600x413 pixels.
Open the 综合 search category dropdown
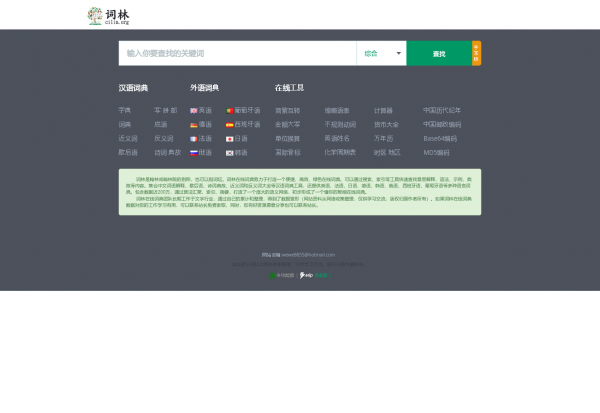tap(382, 53)
